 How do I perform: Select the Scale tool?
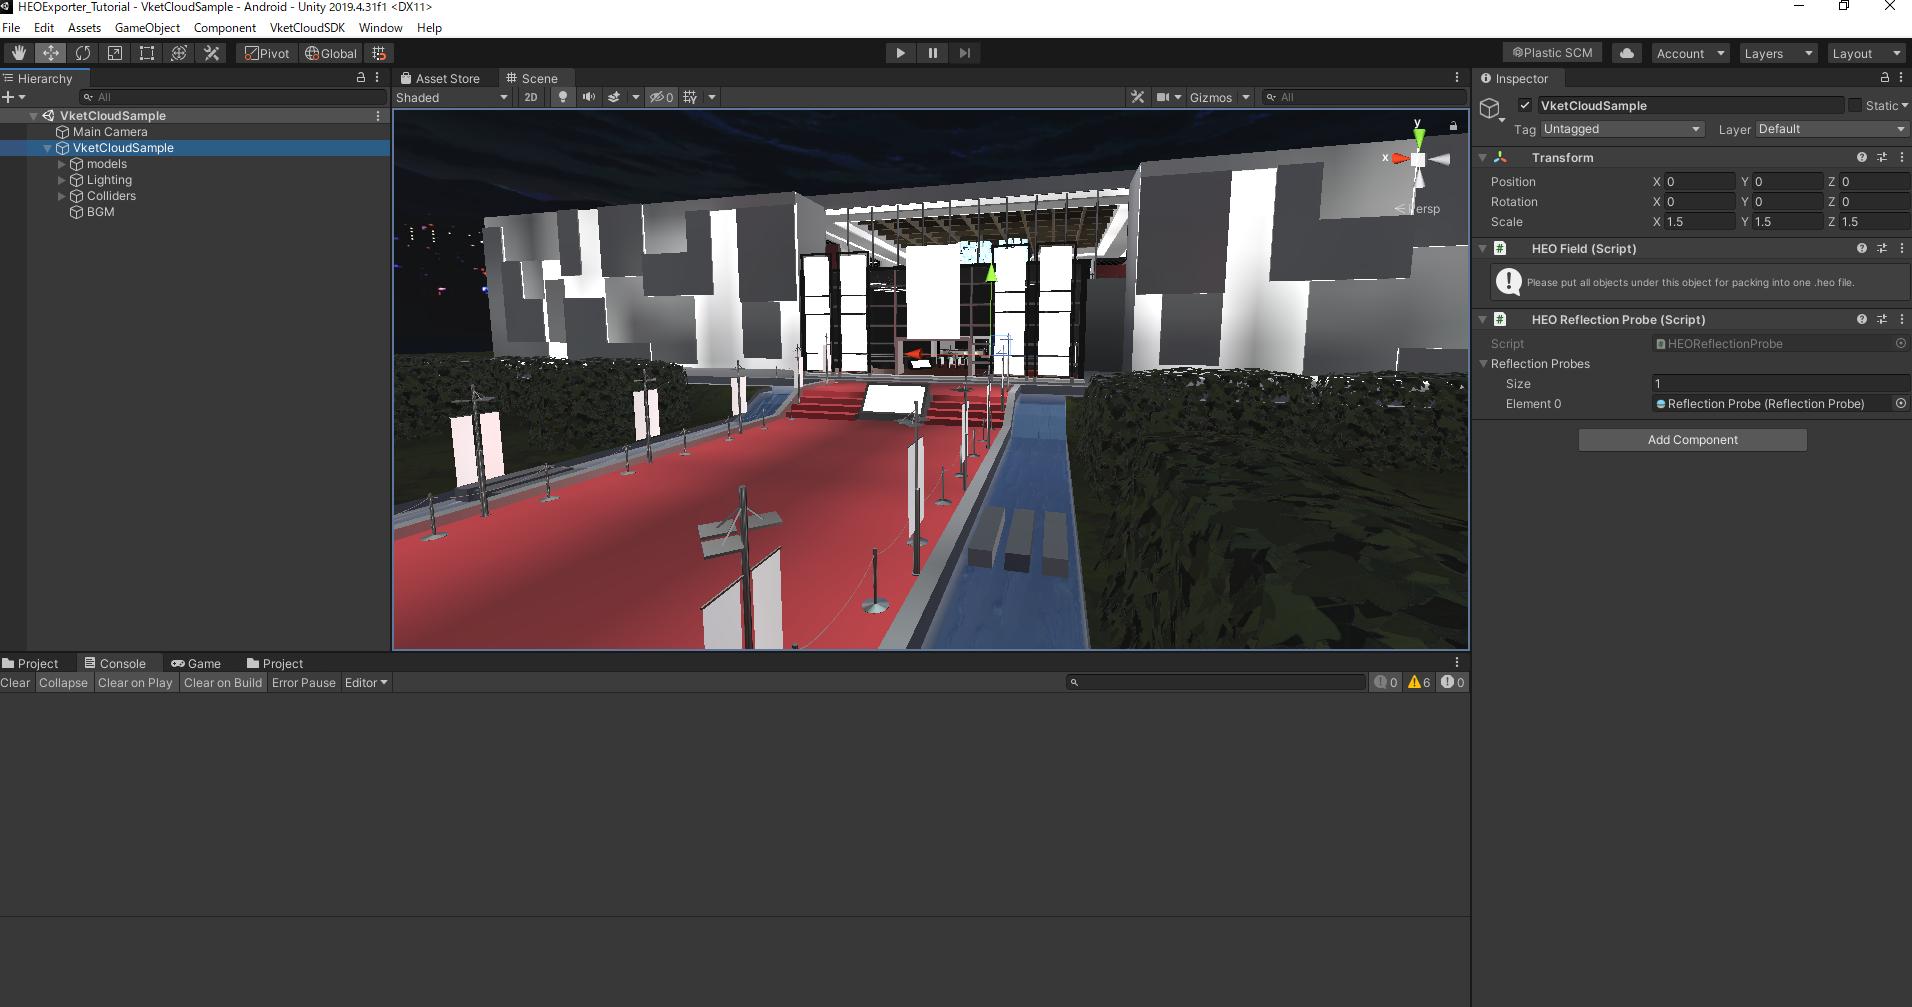pyautogui.click(x=115, y=53)
